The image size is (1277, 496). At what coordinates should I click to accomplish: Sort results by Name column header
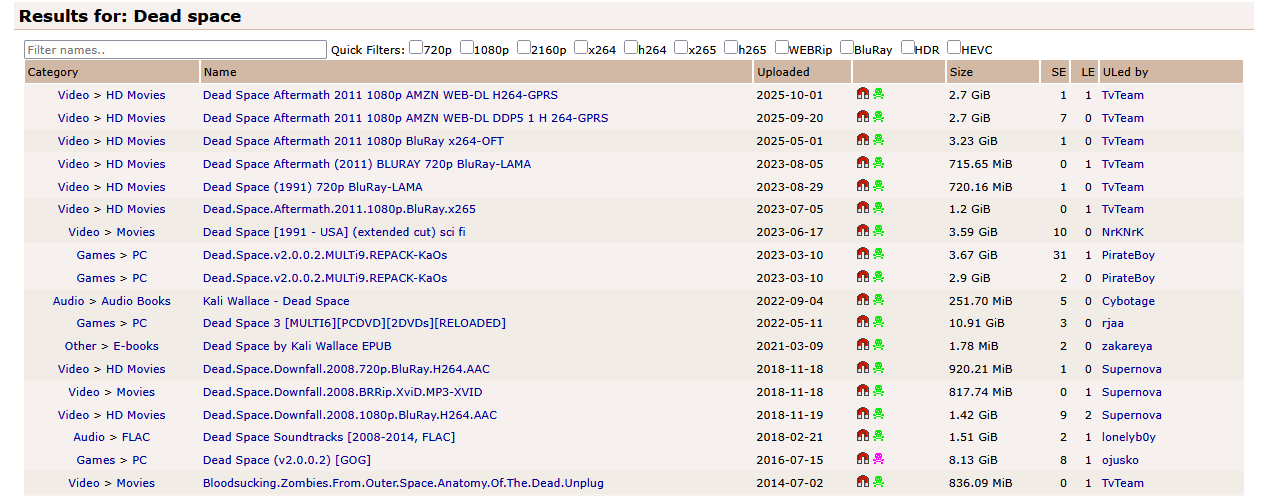[x=220, y=72]
